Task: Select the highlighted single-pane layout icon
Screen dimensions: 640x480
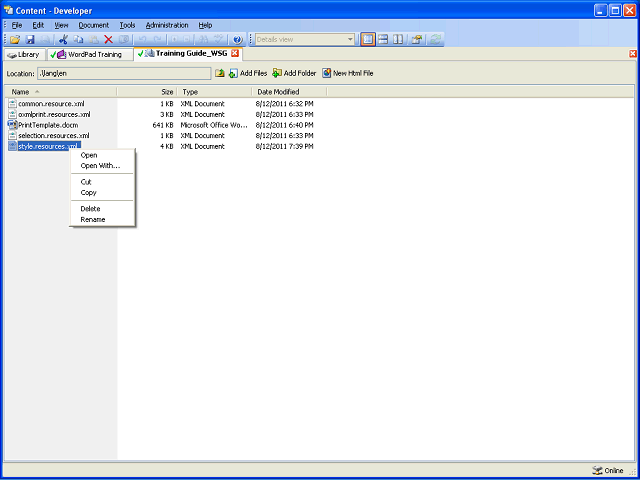Action: point(368,40)
